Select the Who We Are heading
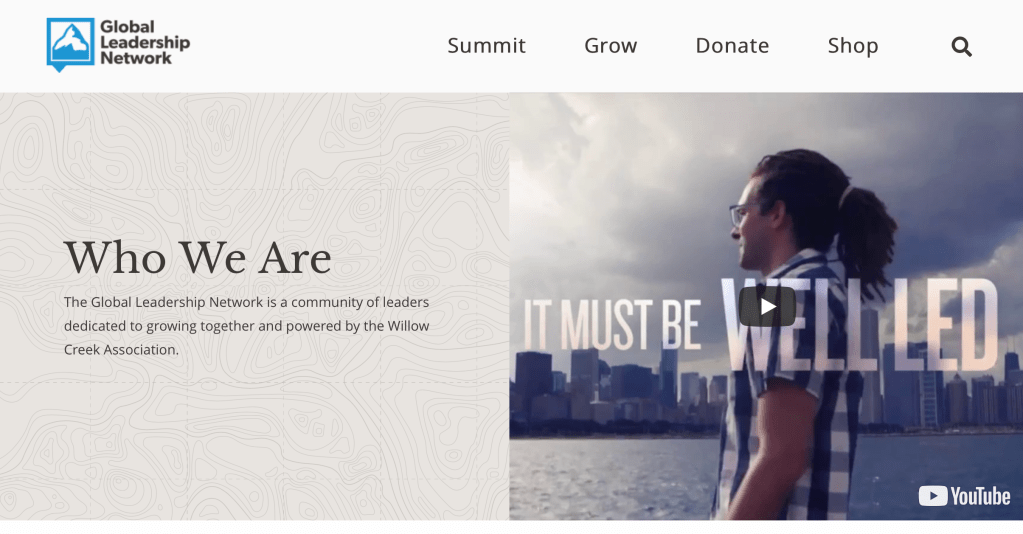 point(198,257)
